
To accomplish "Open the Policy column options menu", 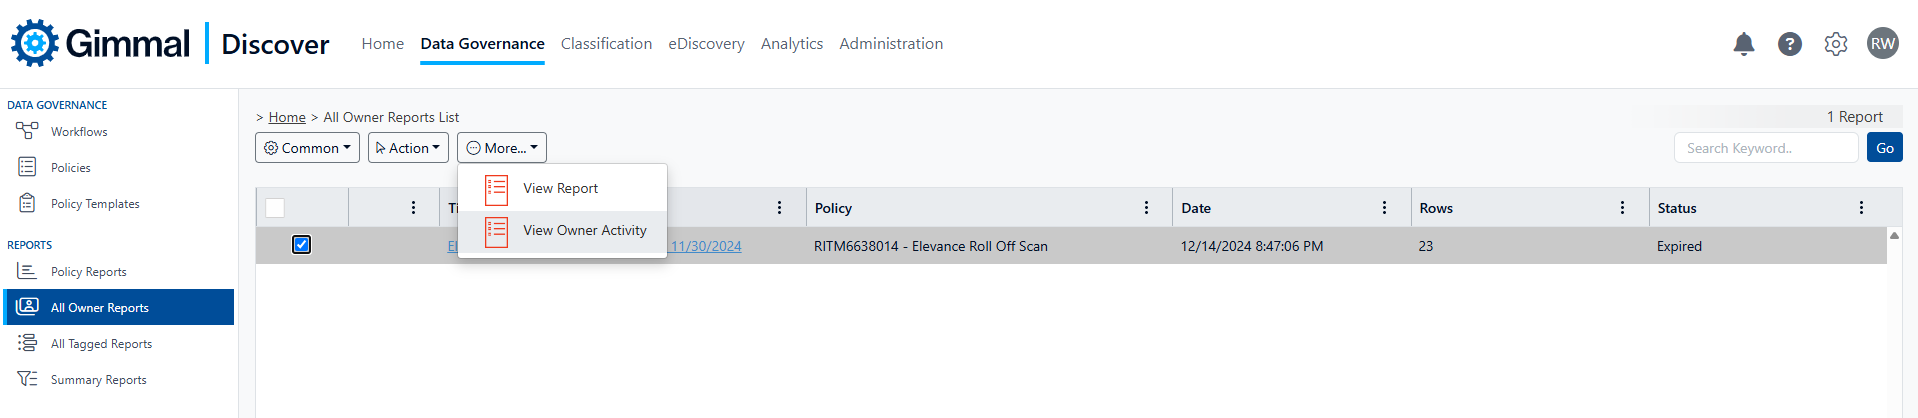I will (x=1146, y=208).
